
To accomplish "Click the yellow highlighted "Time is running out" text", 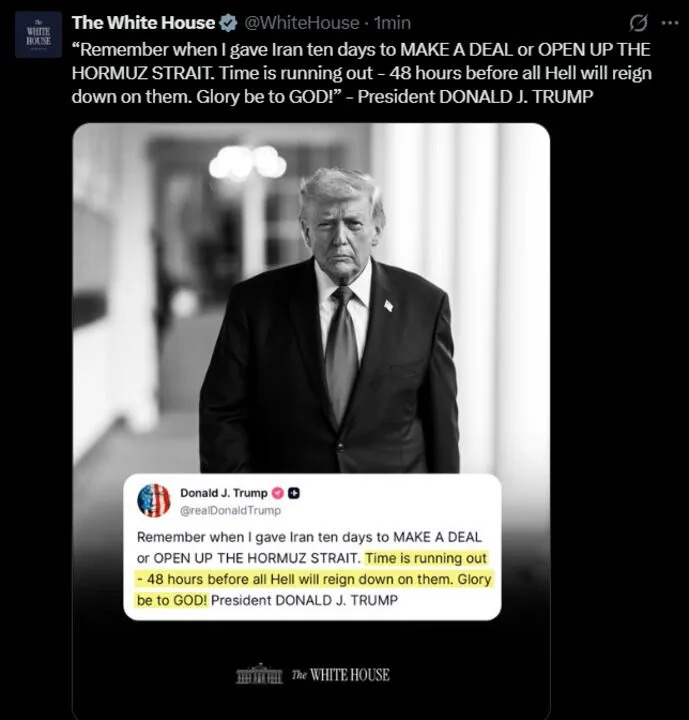I will pos(426,558).
